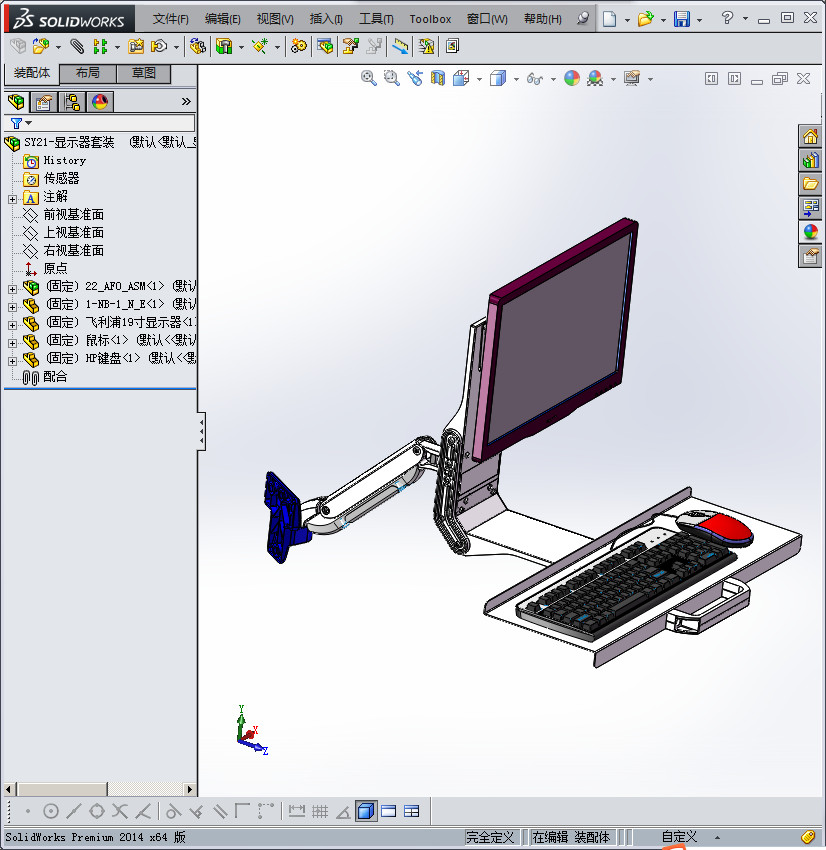Expand the HP键盘<1> component node
The height and width of the screenshot is (850, 826).
(12, 361)
